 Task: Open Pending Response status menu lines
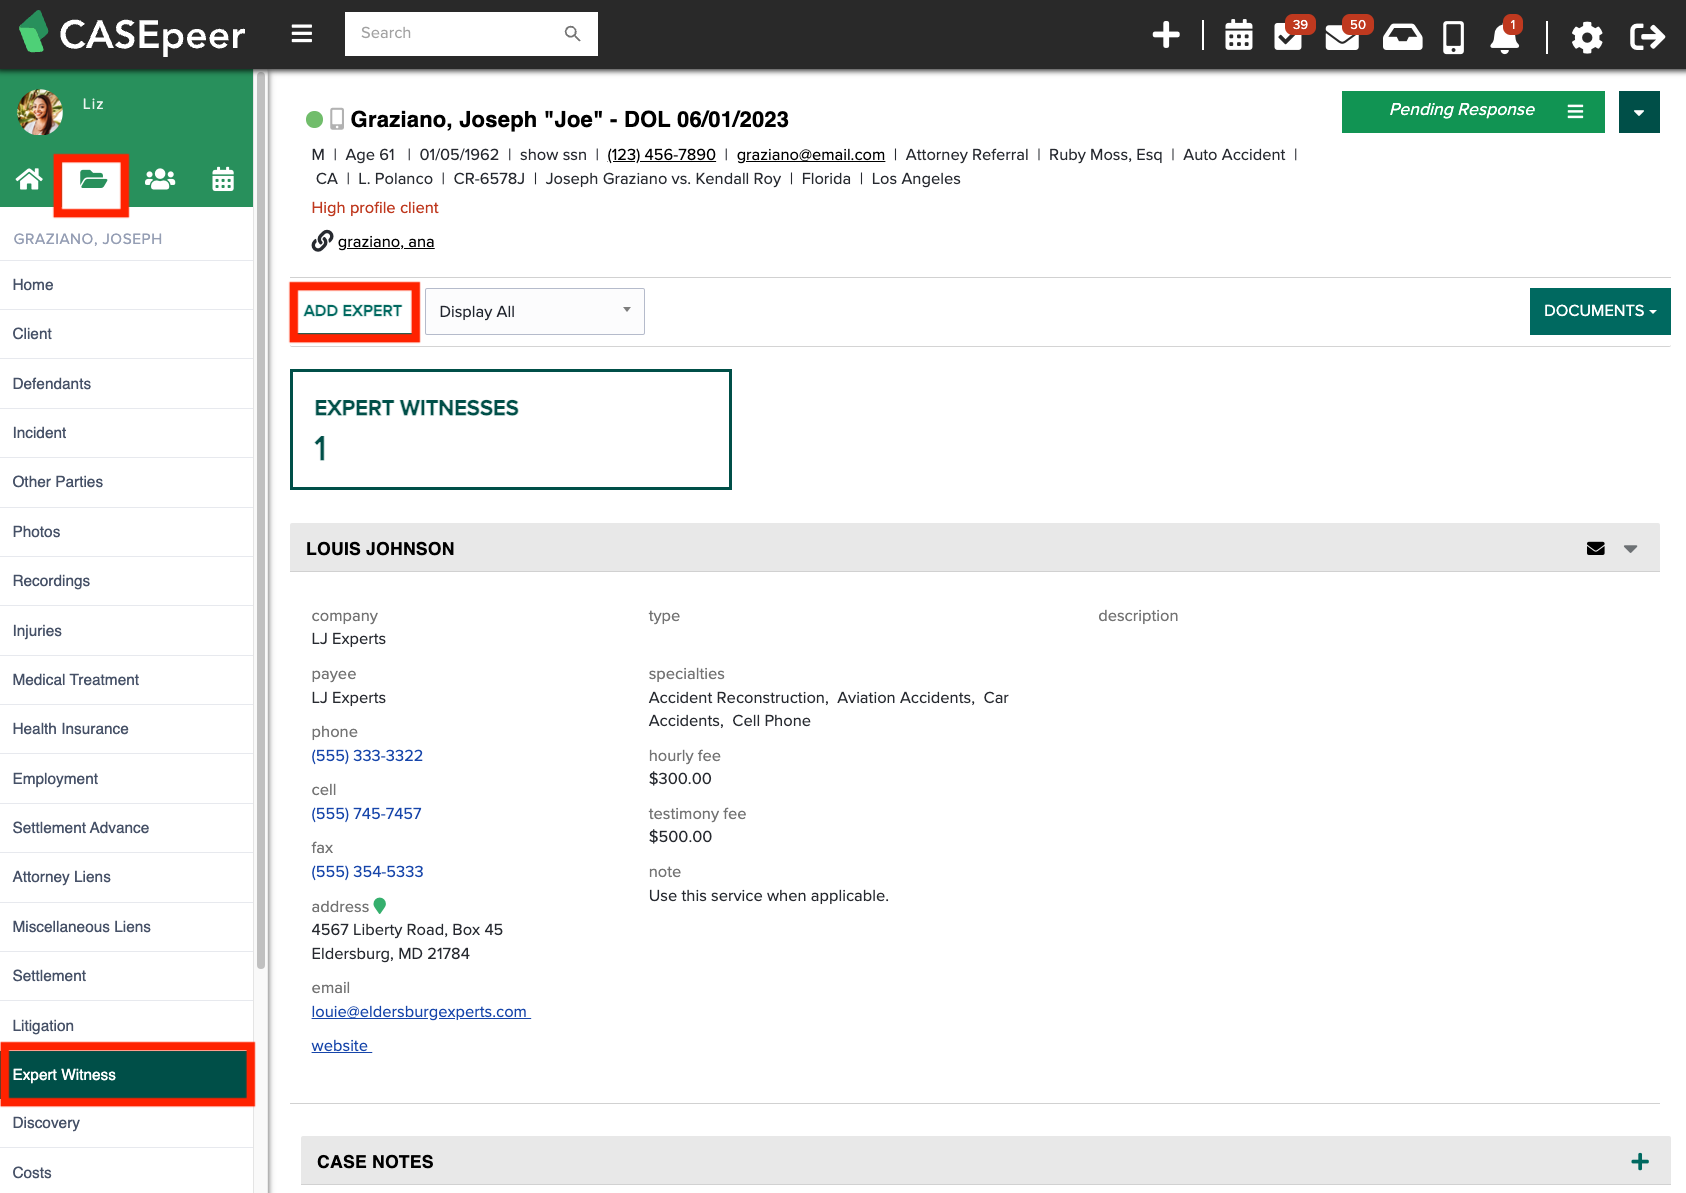[x=1575, y=111]
